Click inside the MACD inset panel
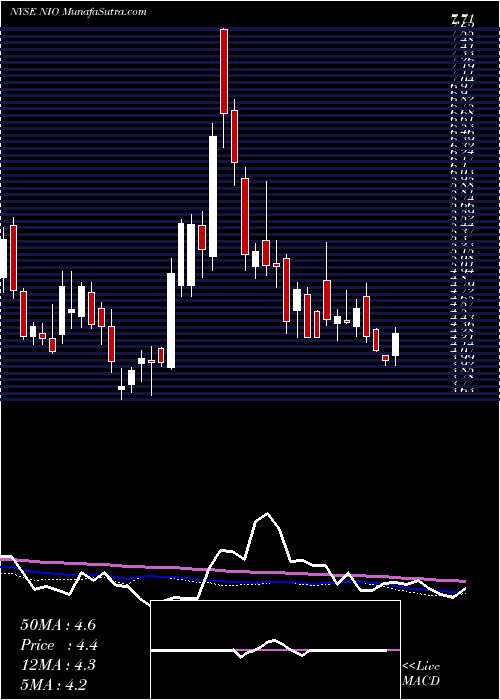Viewport: 500px width, 700px height. pos(275,650)
